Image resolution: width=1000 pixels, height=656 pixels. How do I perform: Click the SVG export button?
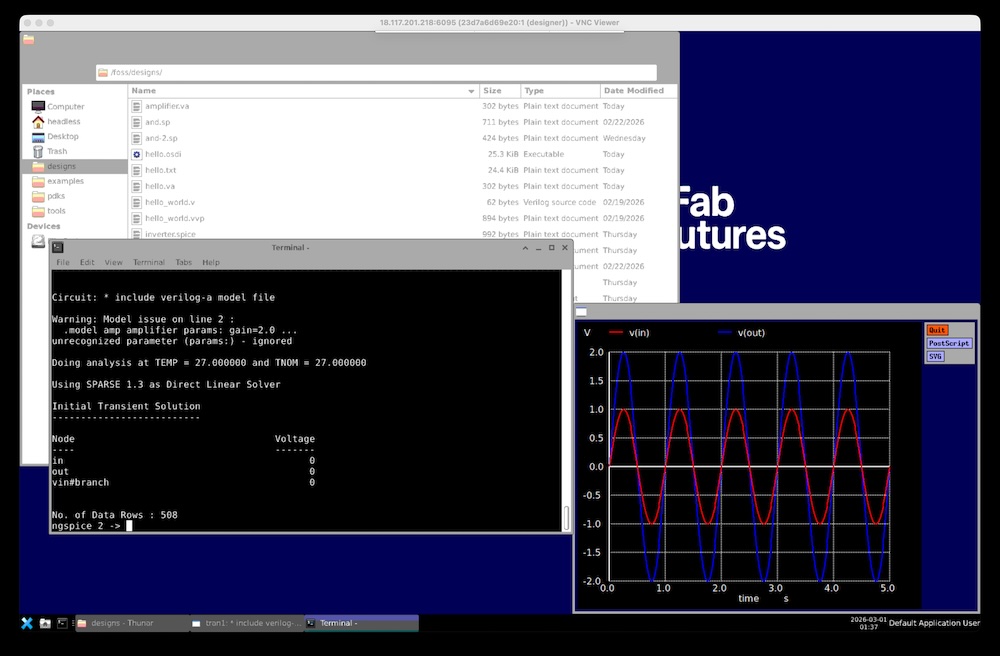click(x=936, y=356)
